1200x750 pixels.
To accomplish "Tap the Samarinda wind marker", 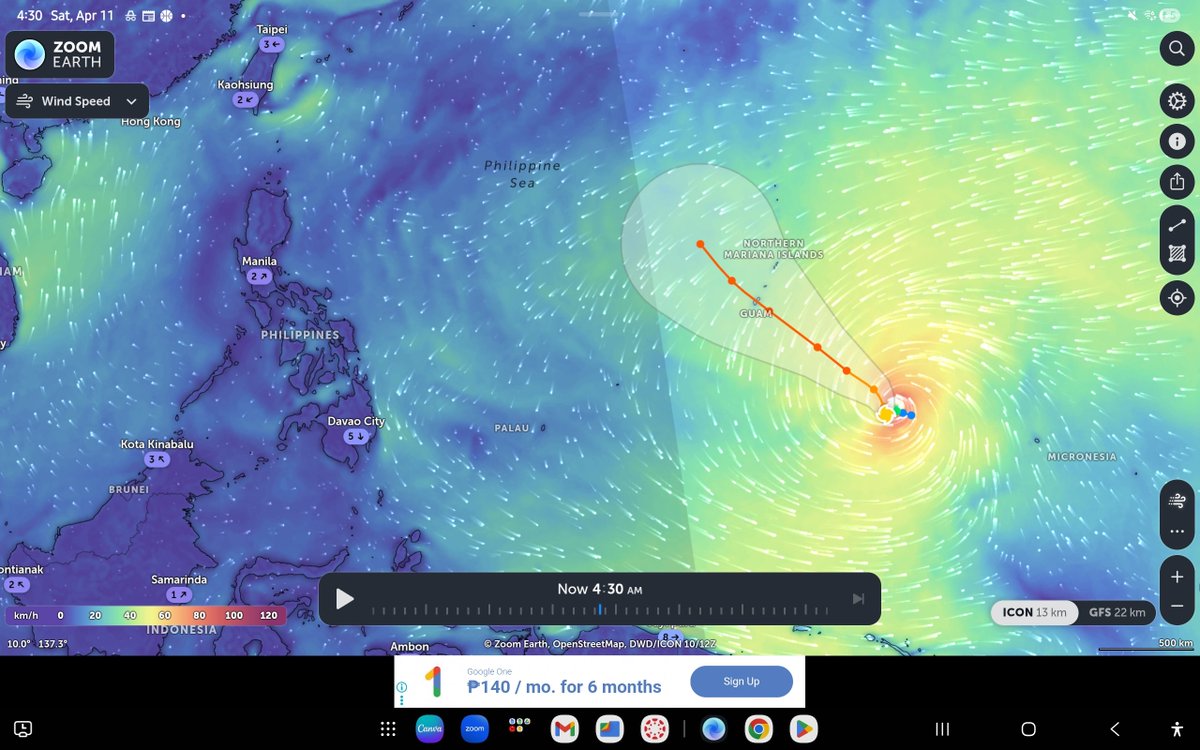I will (179, 595).
